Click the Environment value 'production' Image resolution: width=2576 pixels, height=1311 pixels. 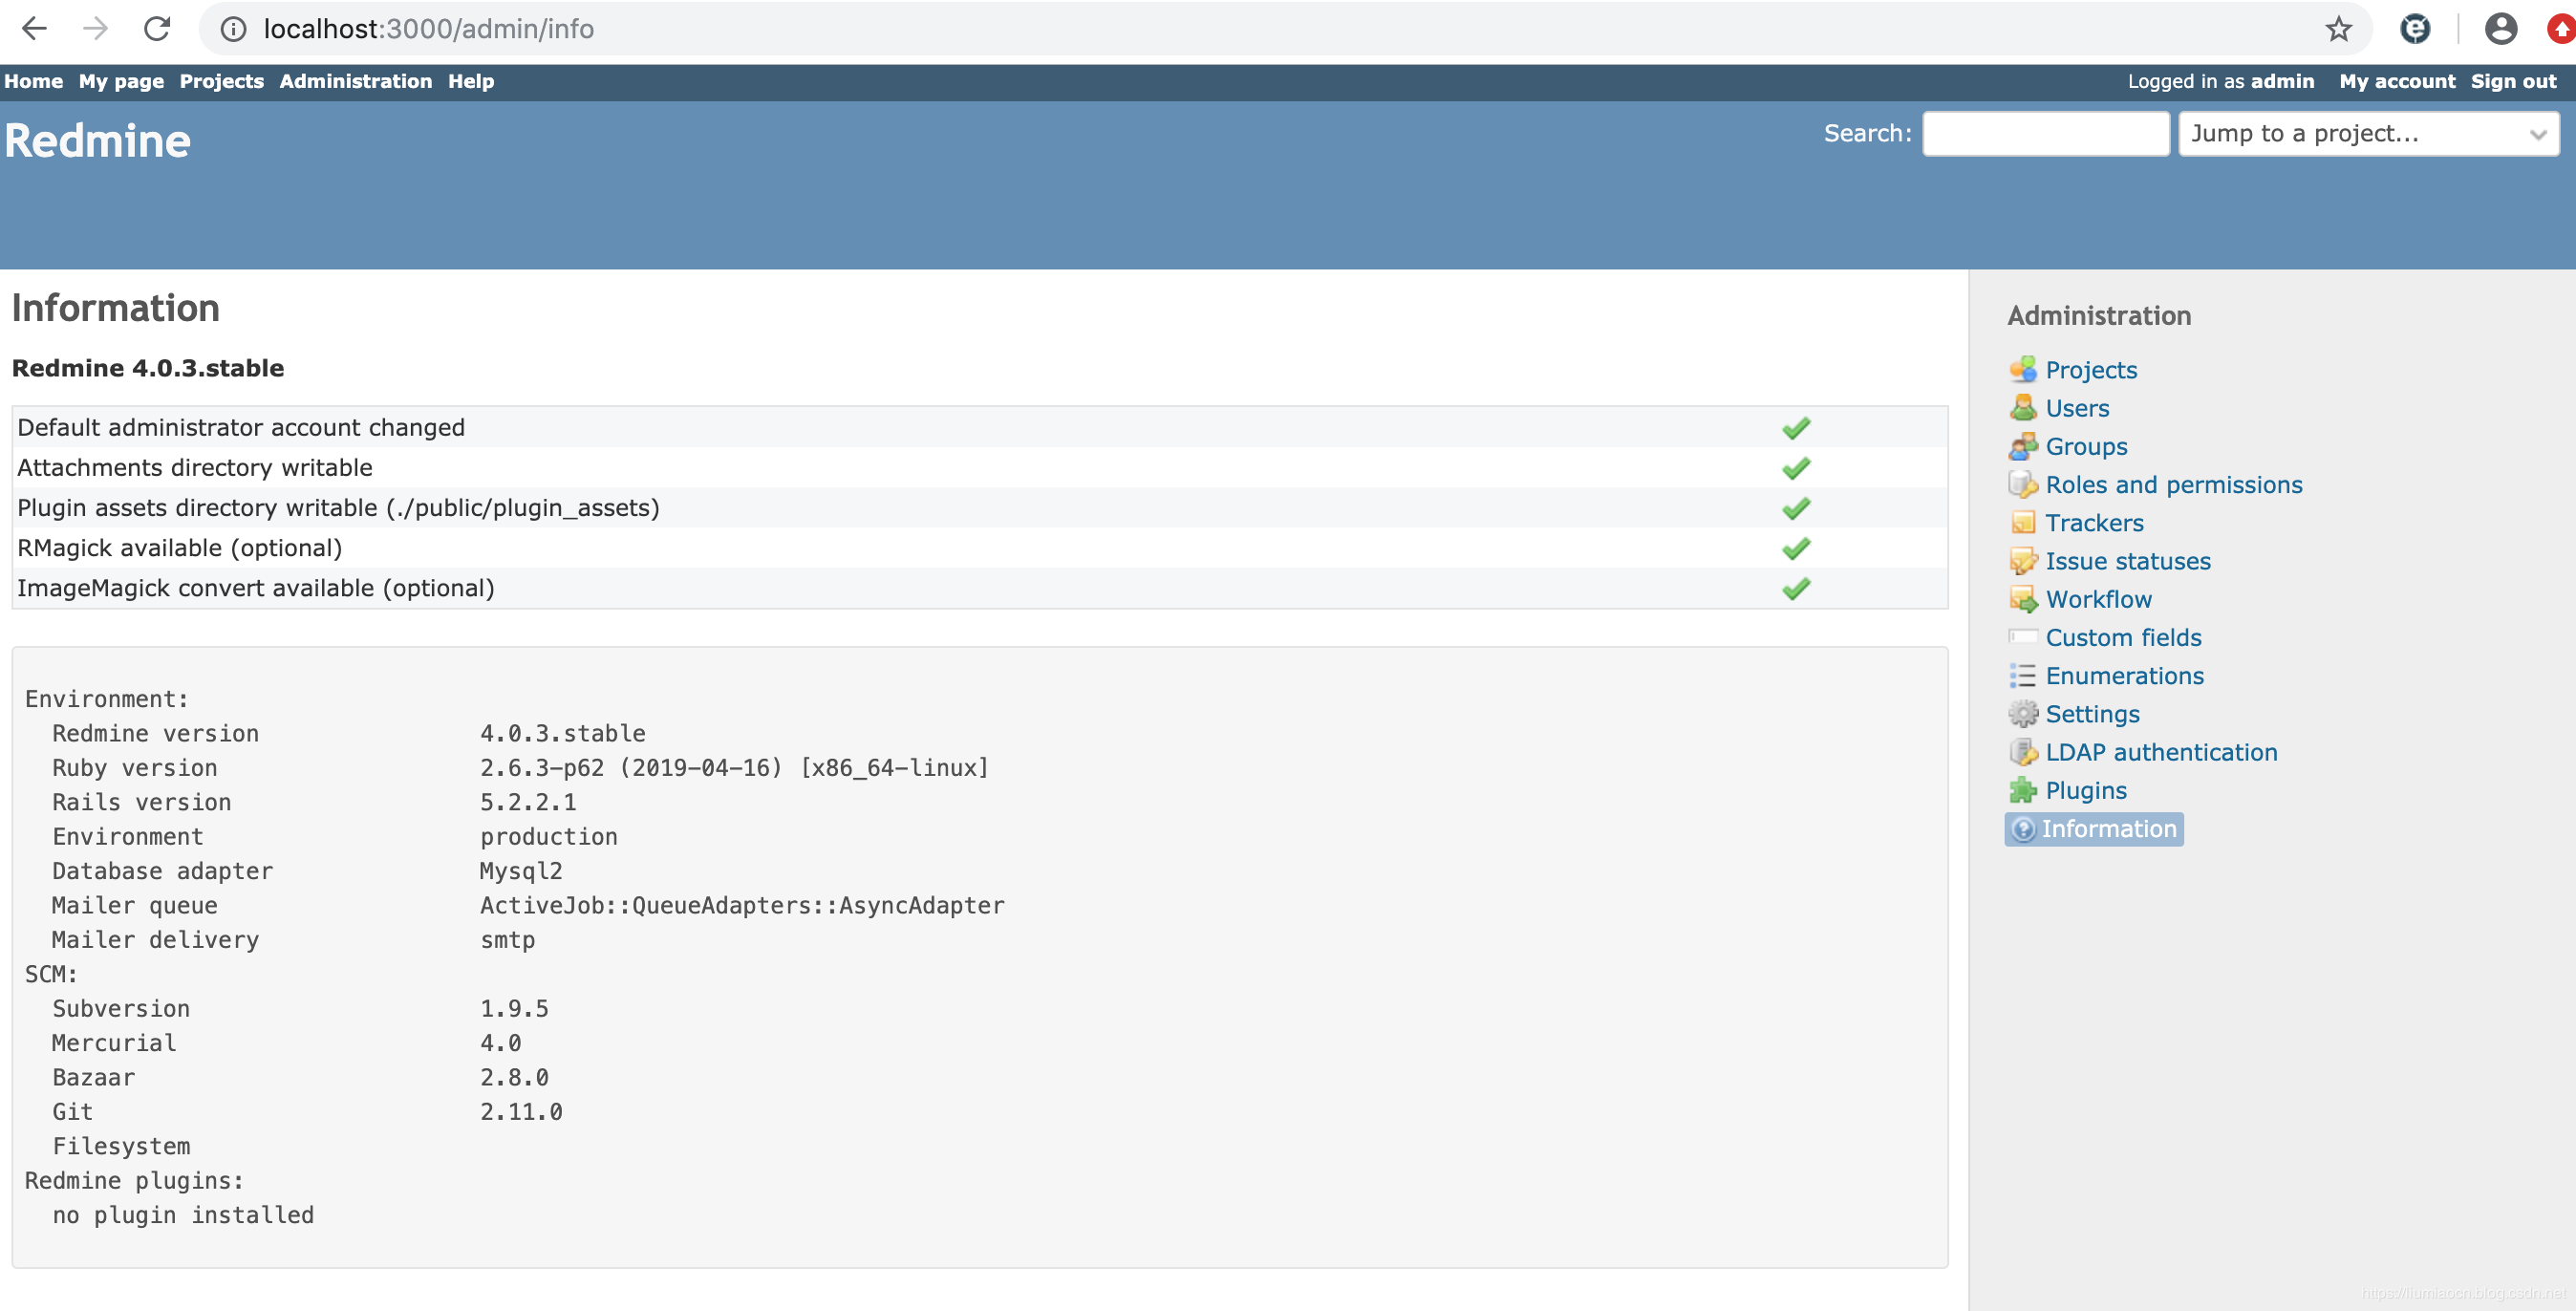pyautogui.click(x=549, y=837)
